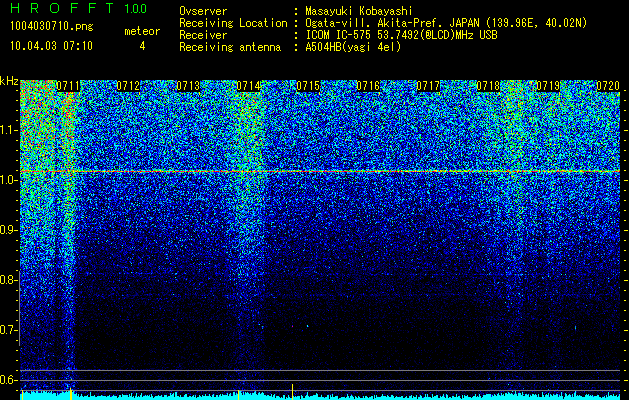The height and width of the screenshot is (400, 629).
Task: Click the 0715 time label
Action: click(308, 86)
